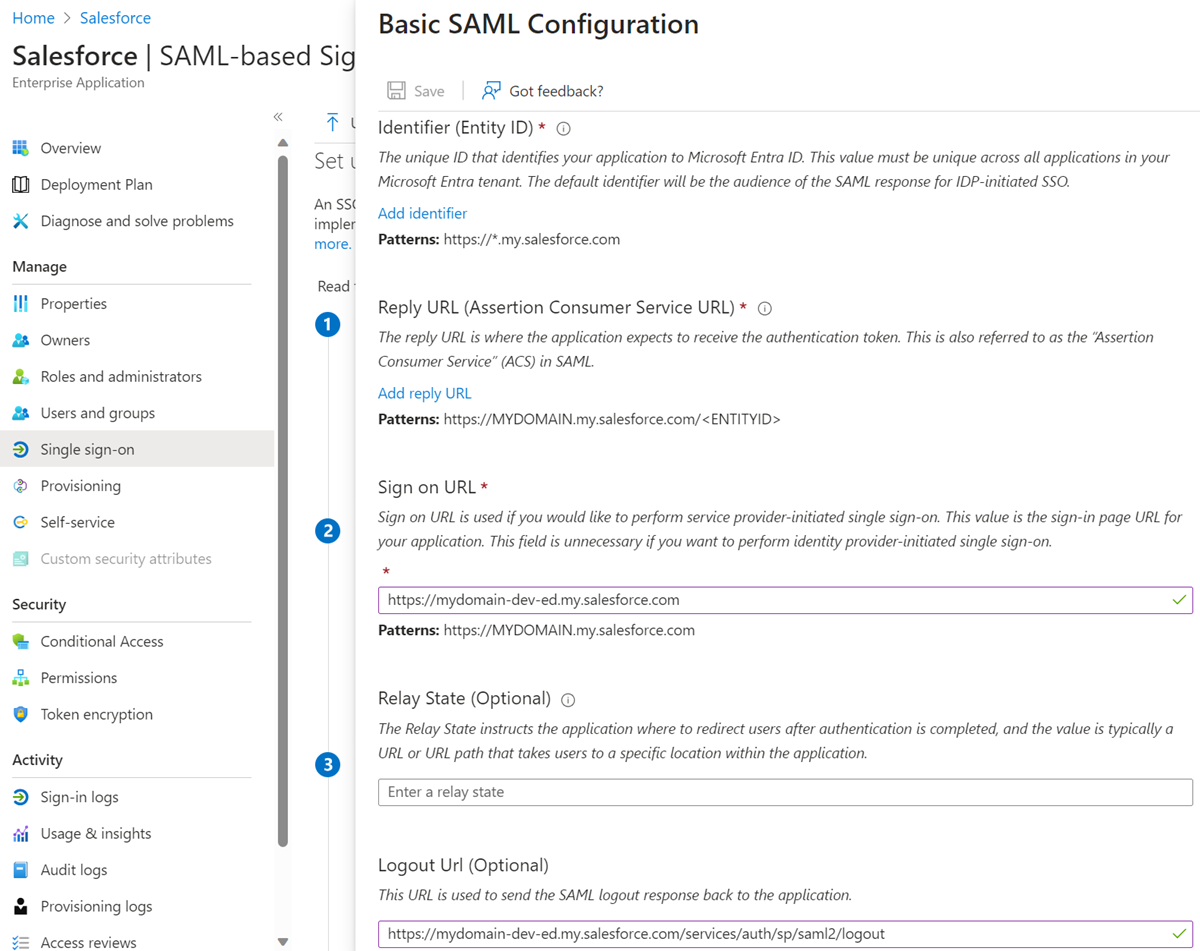Screen dimensions: 1200x951
Task: Click the Got feedback person icon
Action: [491, 91]
